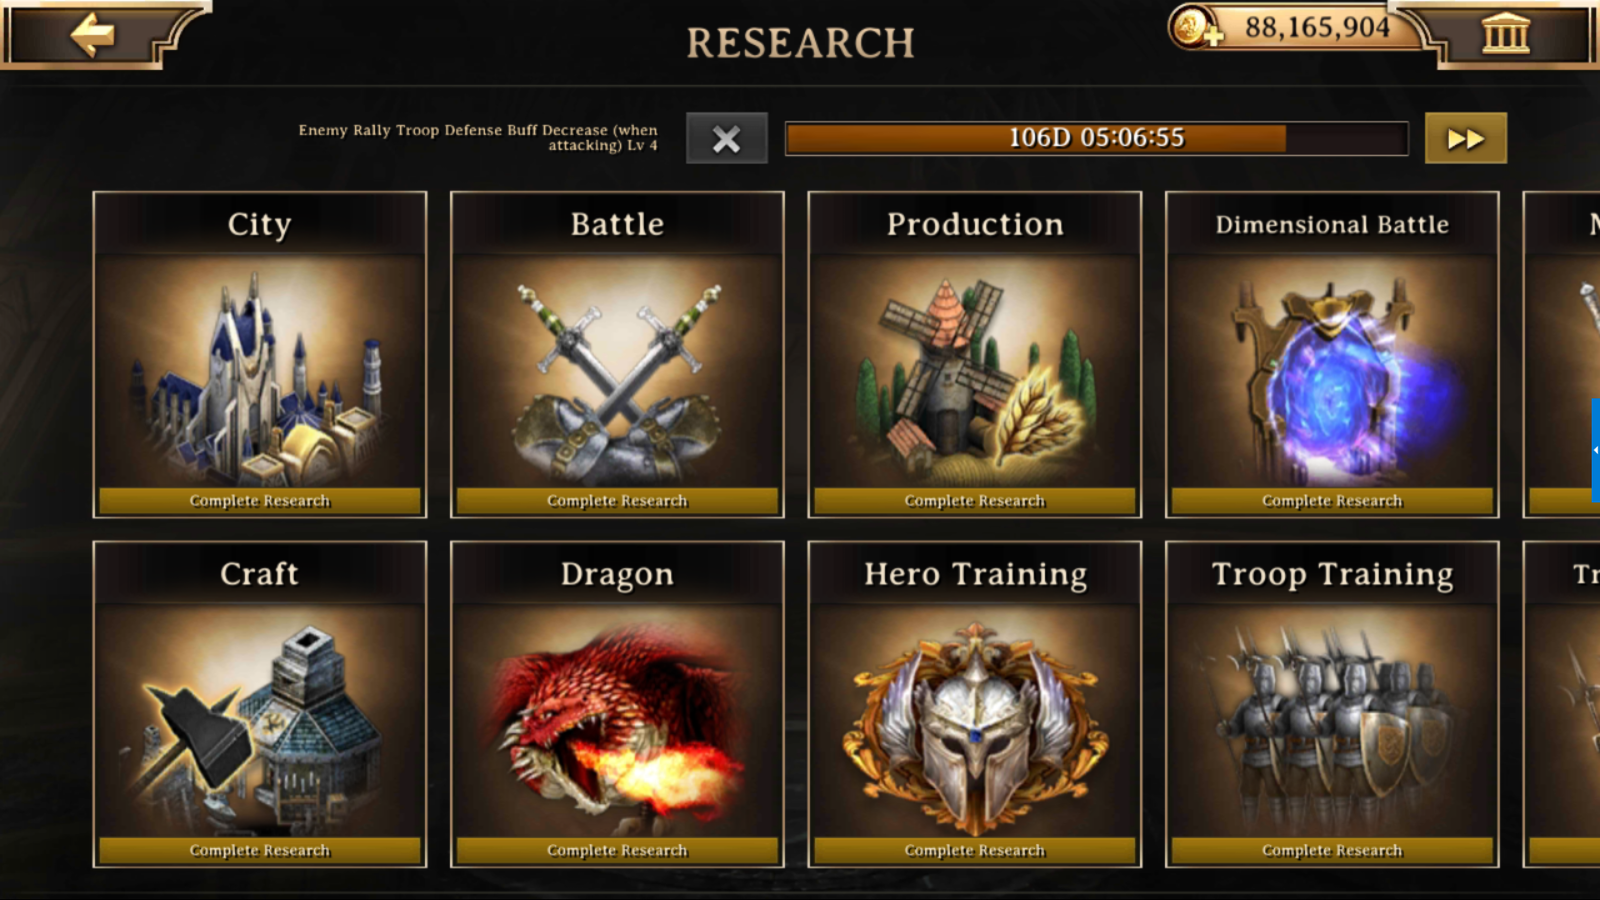The height and width of the screenshot is (900, 1600).
Task: Add gold using the coin plus icon
Action: (x=1195, y=27)
